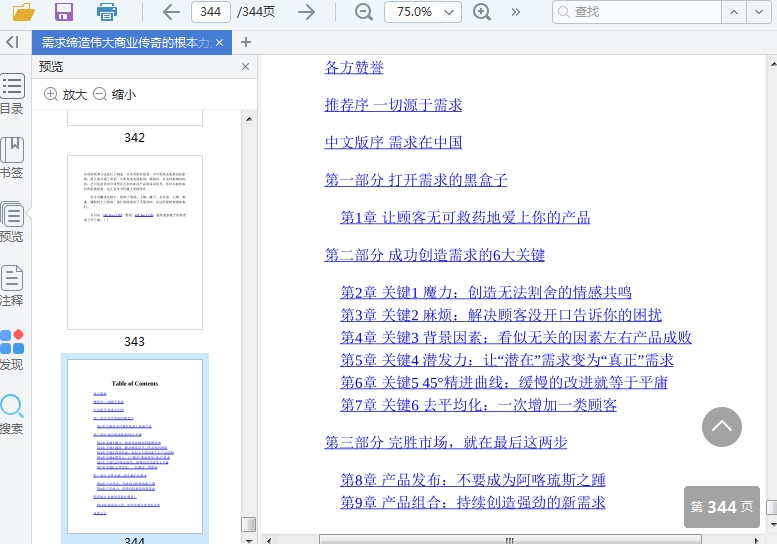The height and width of the screenshot is (544, 777).
Task: Shrink thumbnails with 缩小 button
Action: pos(114,94)
